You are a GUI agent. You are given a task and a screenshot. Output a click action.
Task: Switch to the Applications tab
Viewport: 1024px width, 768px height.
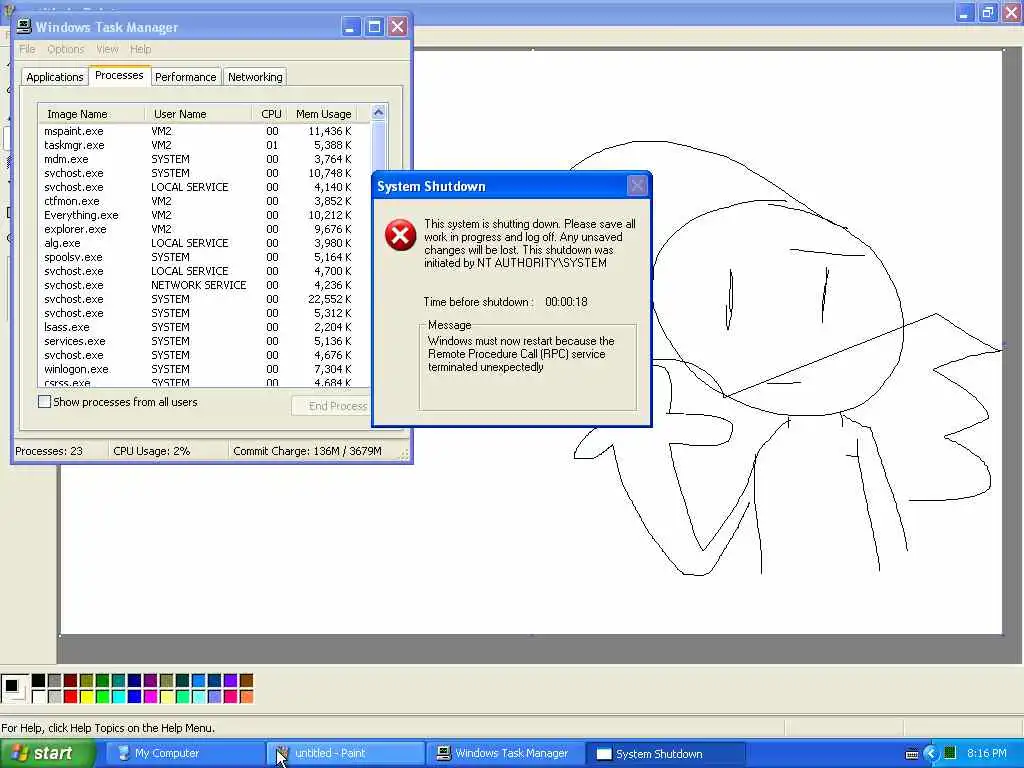pyautogui.click(x=55, y=77)
